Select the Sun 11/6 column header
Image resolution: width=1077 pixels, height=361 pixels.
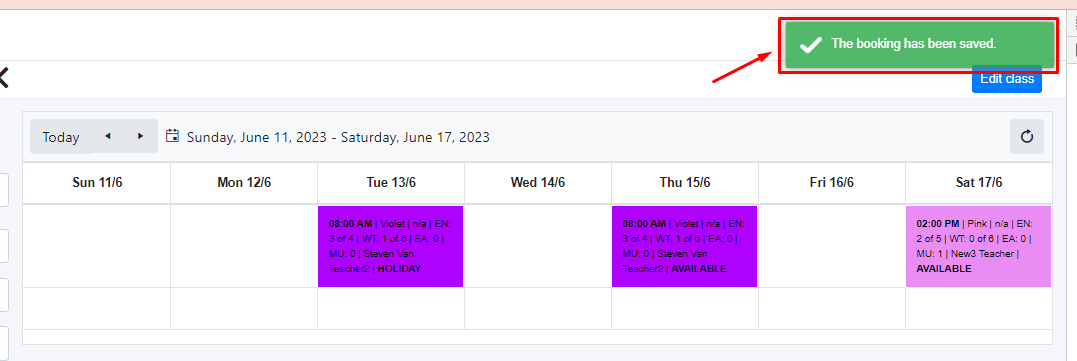(97, 183)
